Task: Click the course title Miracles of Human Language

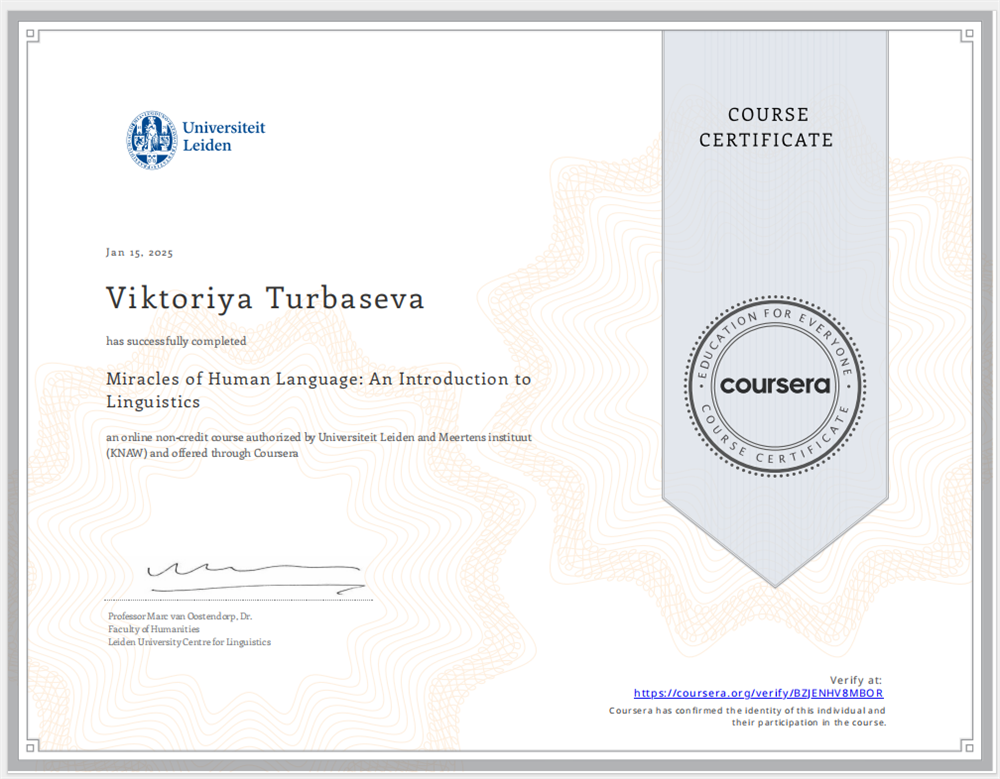Action: click(318, 390)
